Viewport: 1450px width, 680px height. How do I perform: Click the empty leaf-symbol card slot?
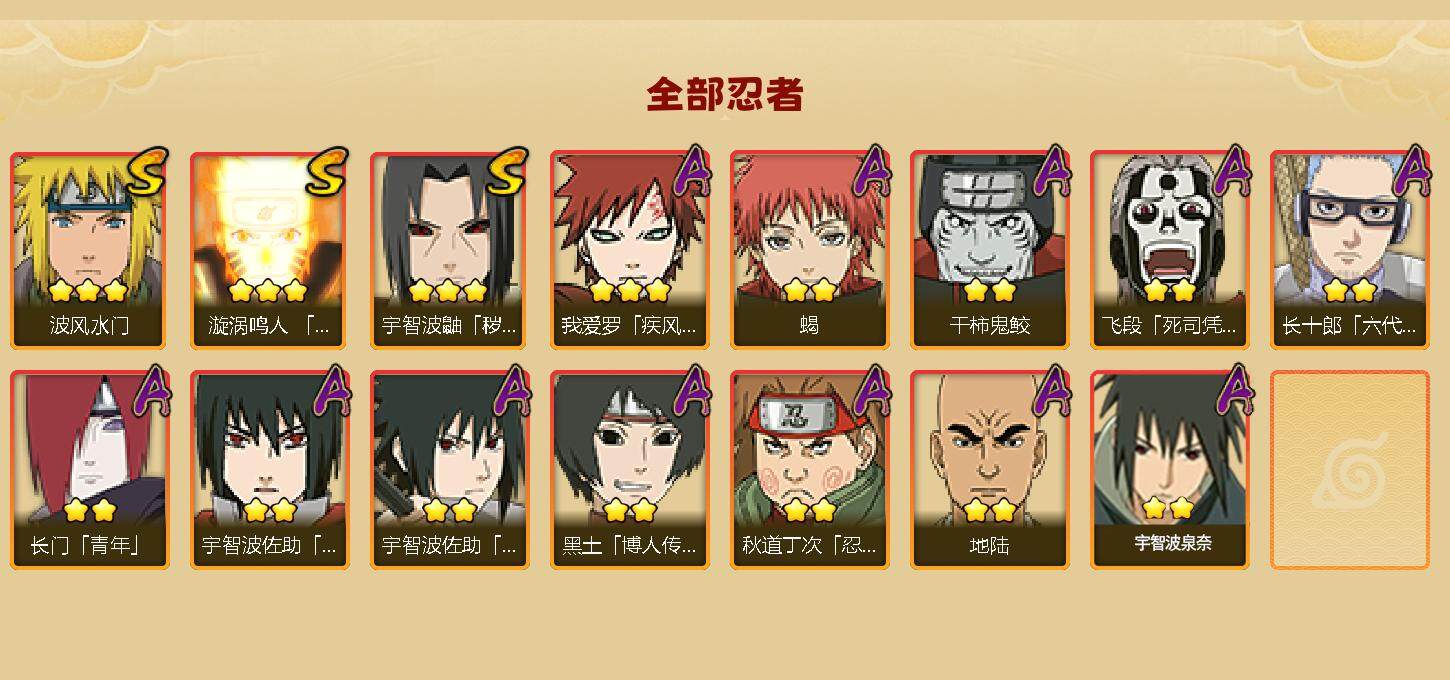(x=1350, y=470)
